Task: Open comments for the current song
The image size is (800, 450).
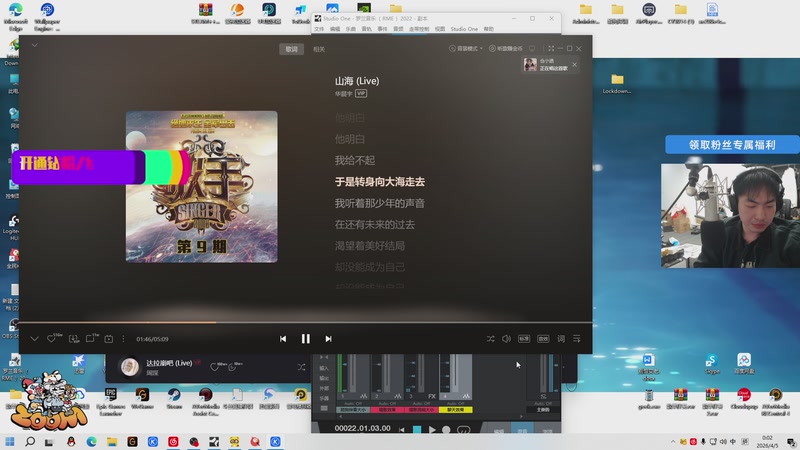Action: [90, 338]
